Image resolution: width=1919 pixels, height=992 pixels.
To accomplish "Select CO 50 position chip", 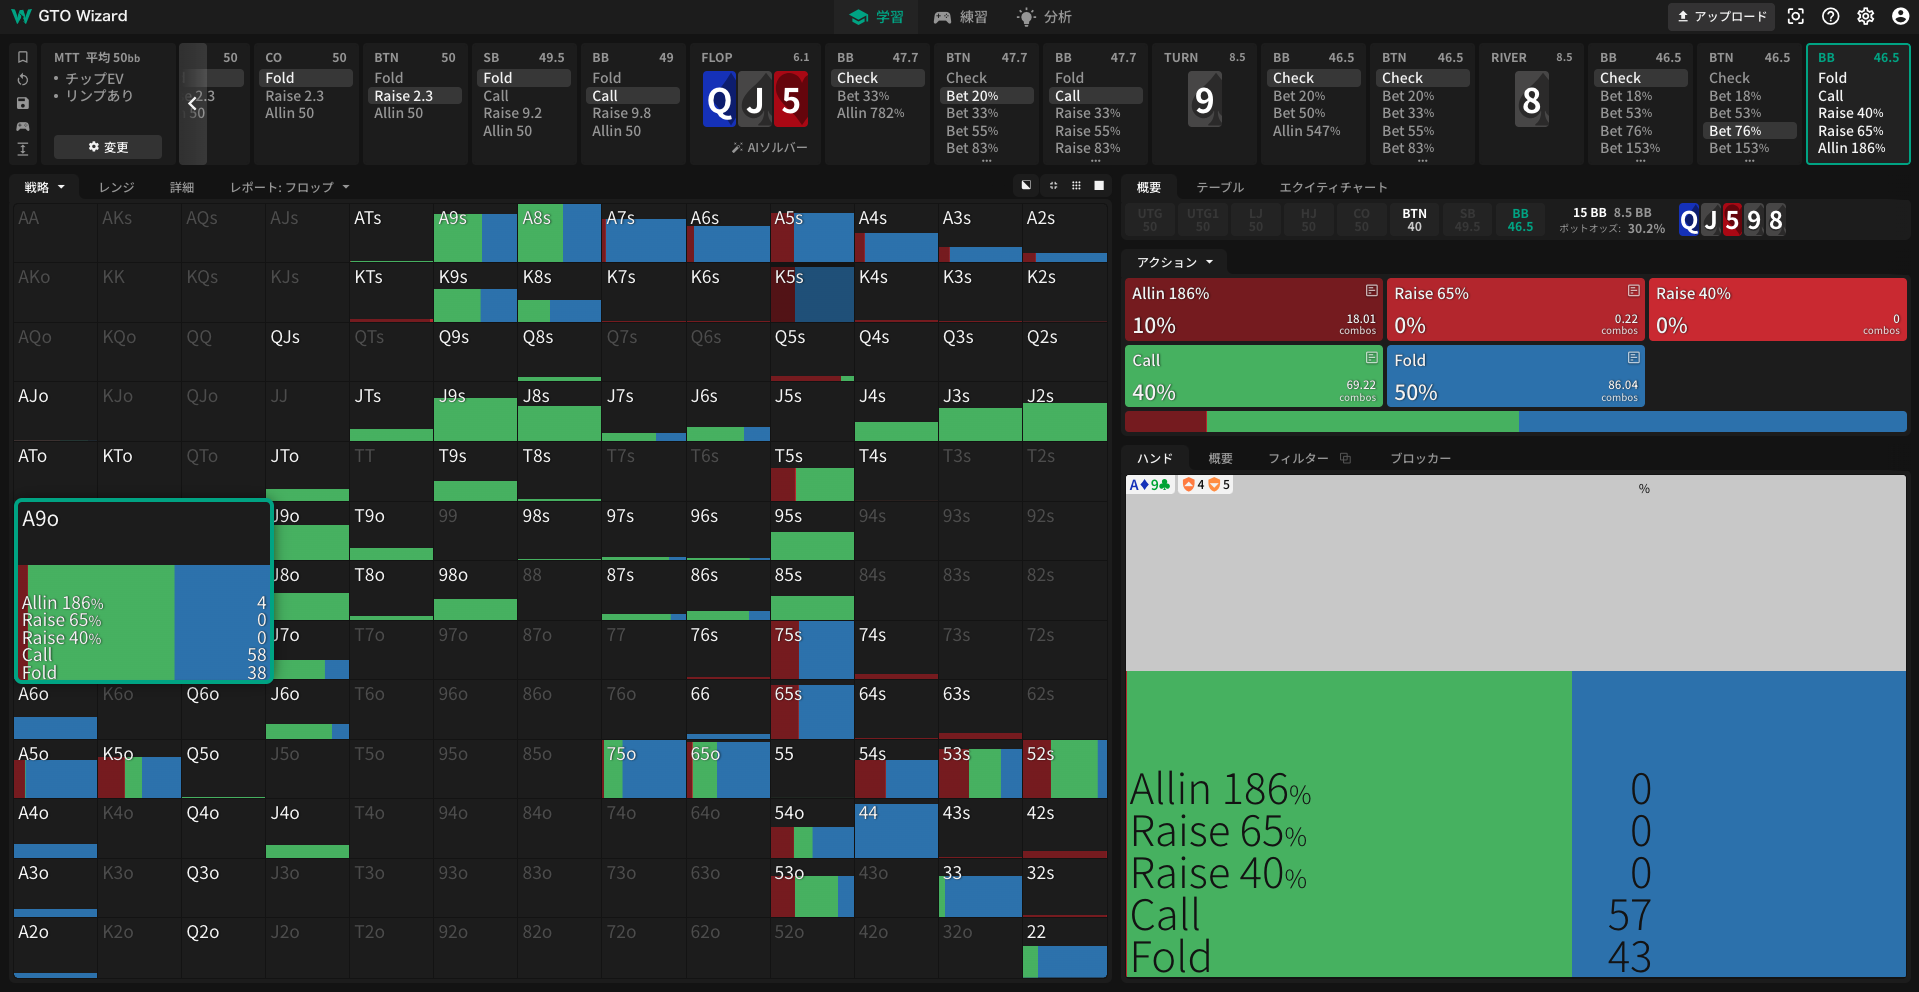I will (1361, 220).
